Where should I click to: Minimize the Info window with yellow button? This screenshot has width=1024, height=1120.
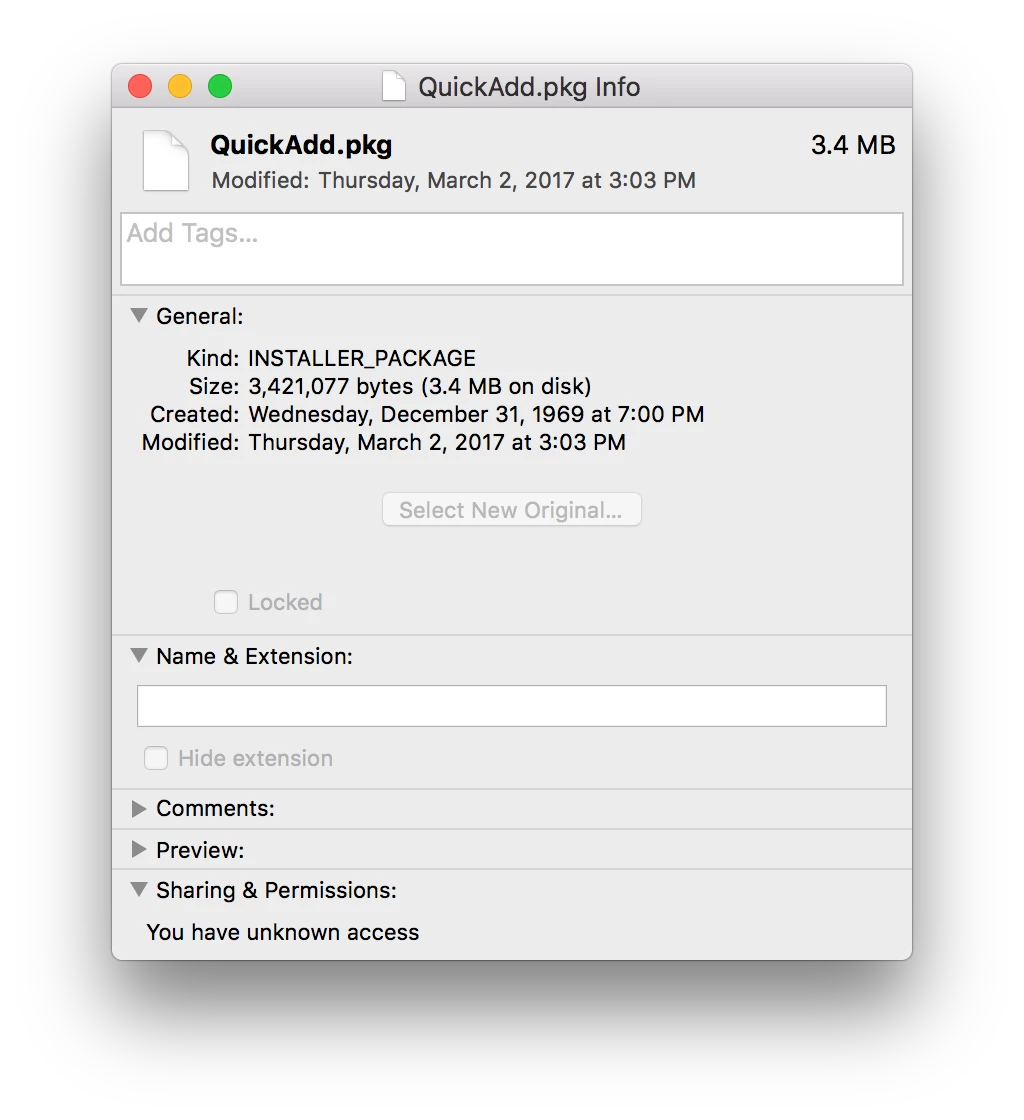pos(180,86)
